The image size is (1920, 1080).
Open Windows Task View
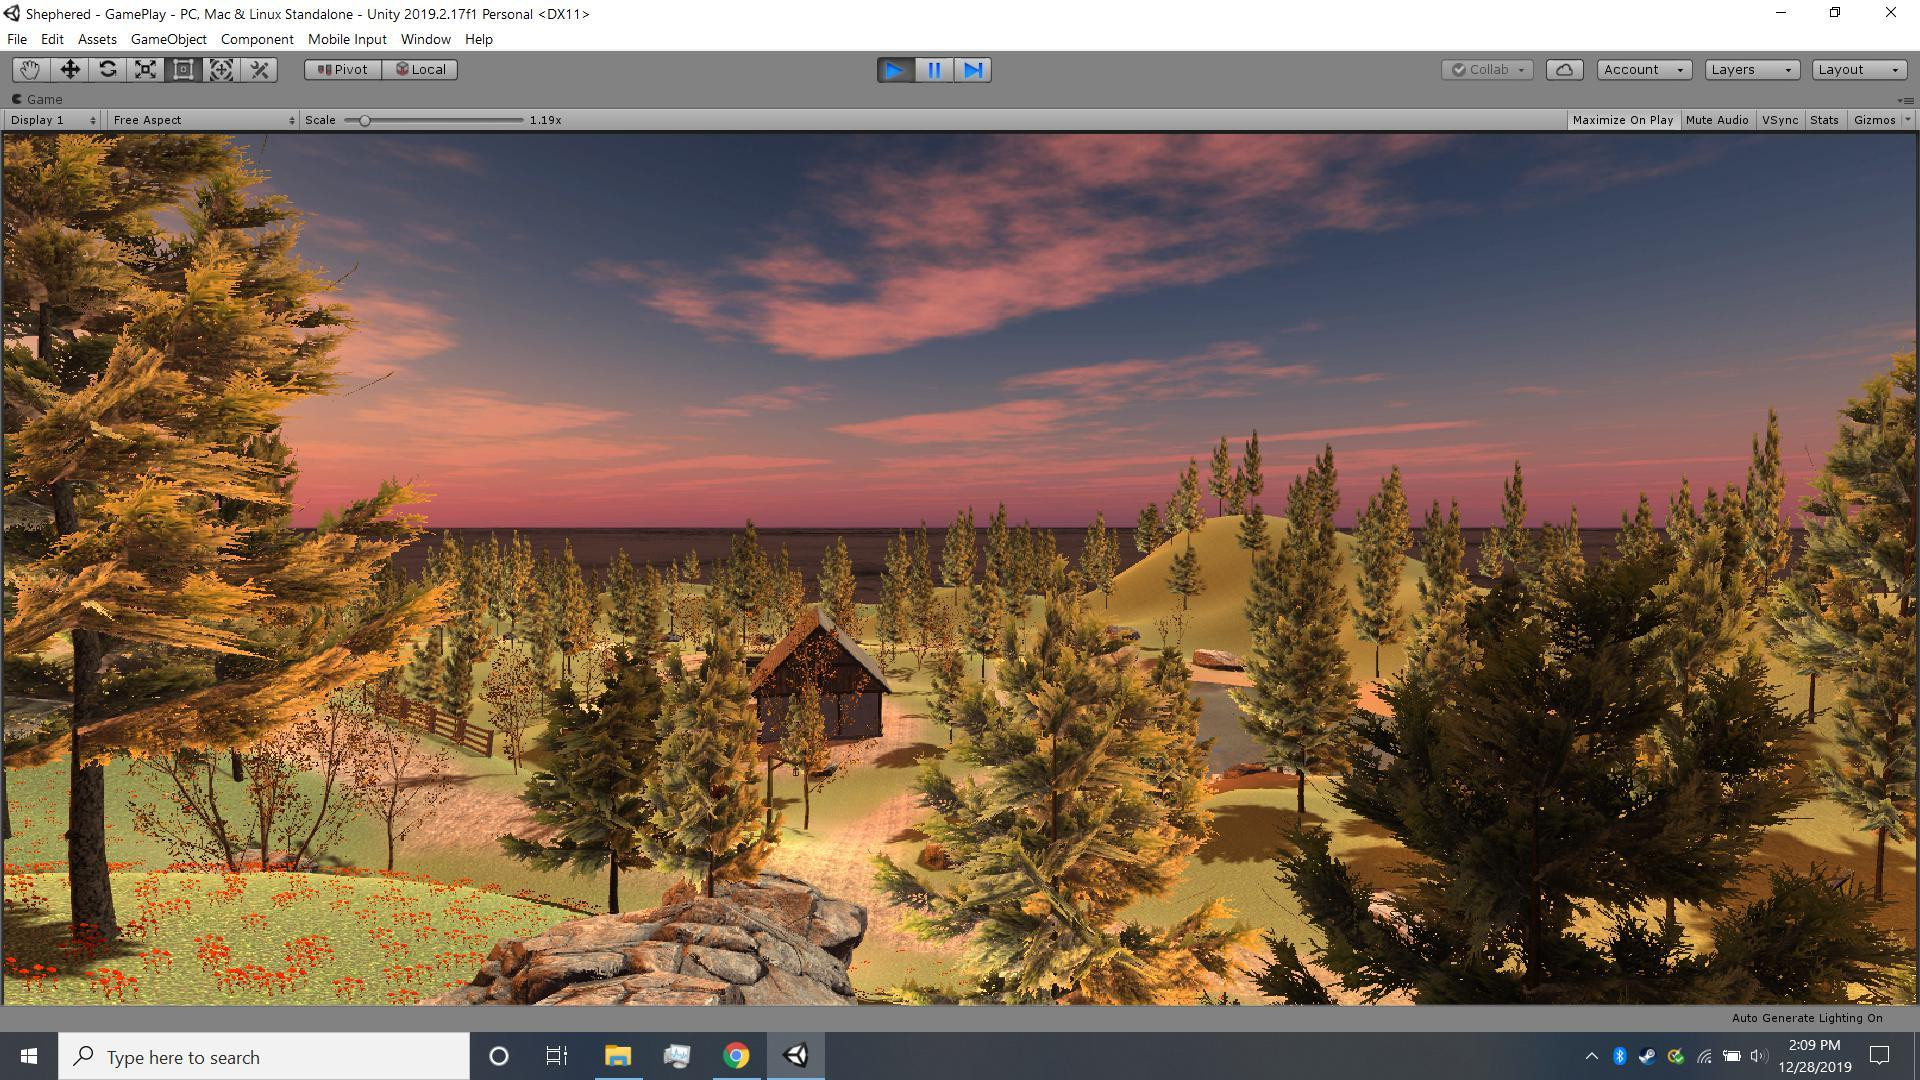click(557, 1056)
